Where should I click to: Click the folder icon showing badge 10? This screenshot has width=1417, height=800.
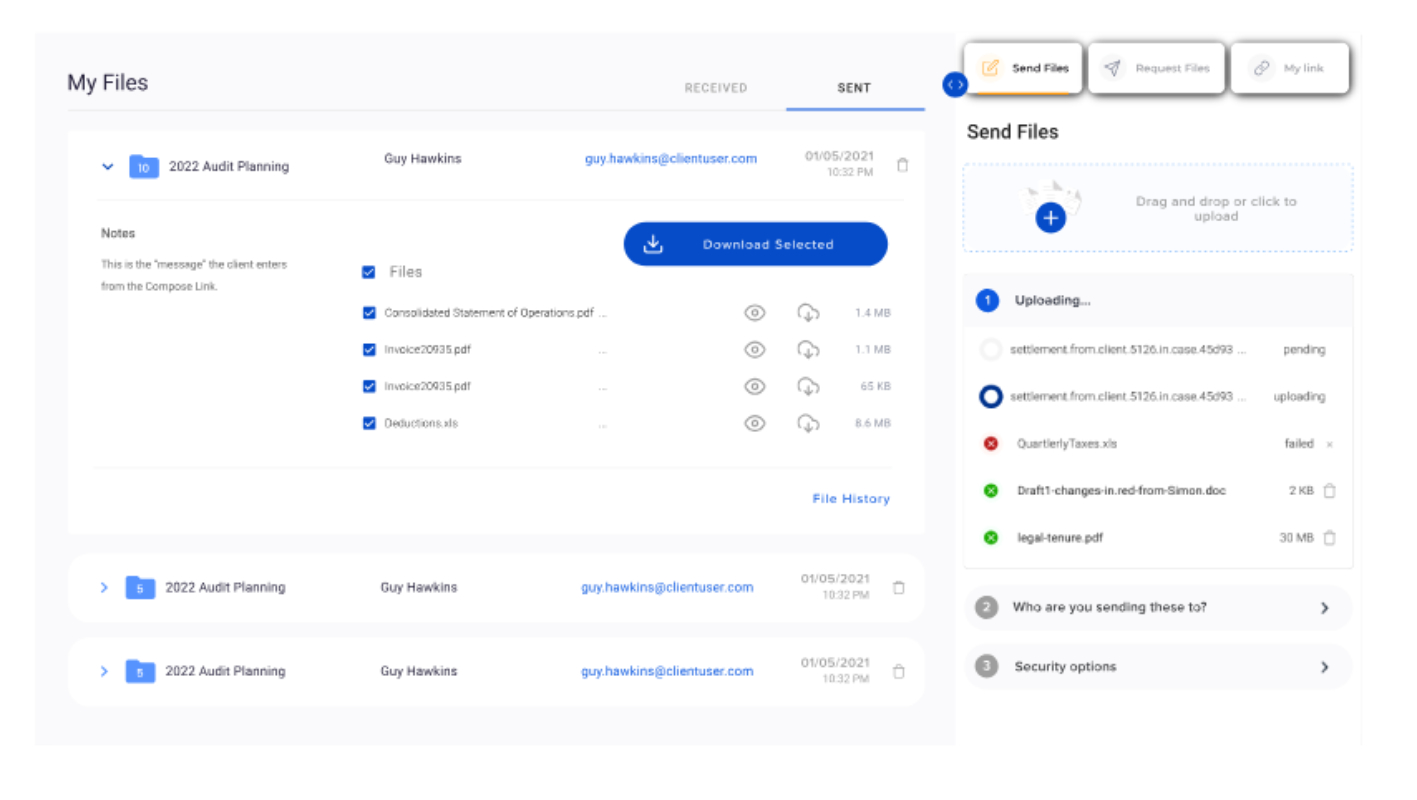click(x=144, y=167)
